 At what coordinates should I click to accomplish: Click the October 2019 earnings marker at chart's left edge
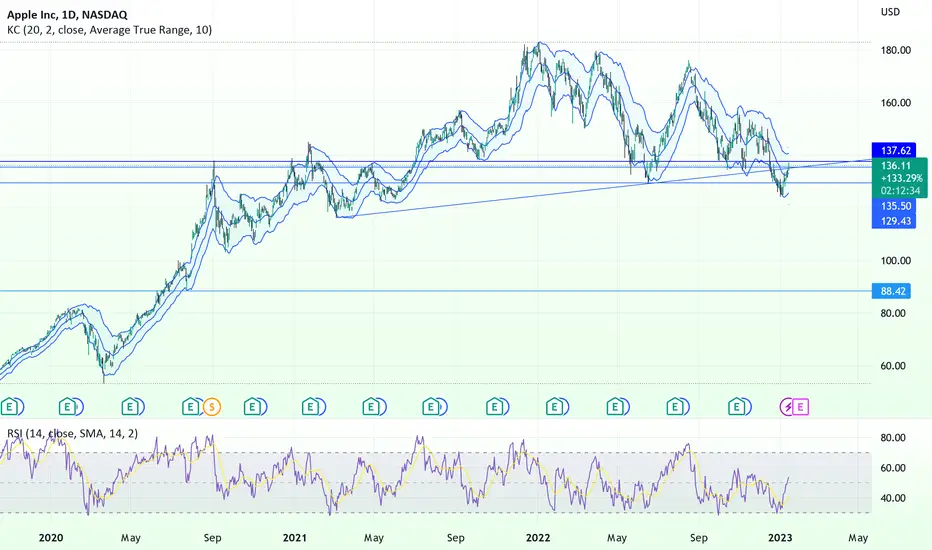(10, 407)
